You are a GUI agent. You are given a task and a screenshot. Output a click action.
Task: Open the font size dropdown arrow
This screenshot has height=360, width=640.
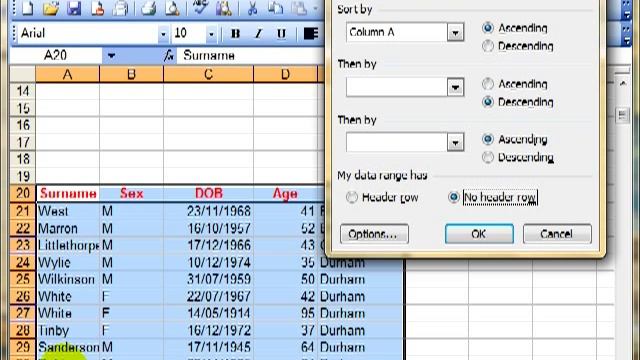coord(211,33)
